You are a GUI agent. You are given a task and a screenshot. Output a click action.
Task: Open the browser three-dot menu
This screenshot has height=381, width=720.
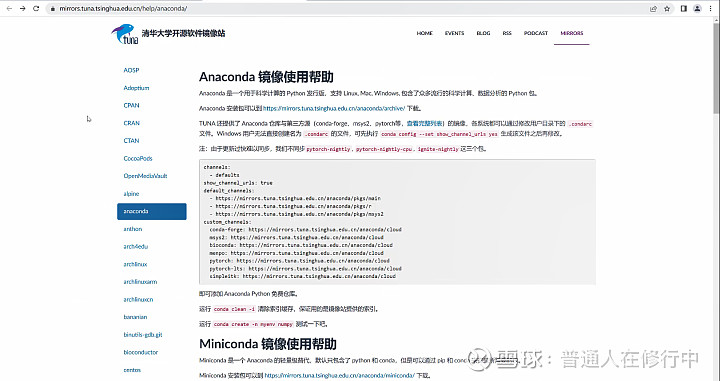point(711,9)
